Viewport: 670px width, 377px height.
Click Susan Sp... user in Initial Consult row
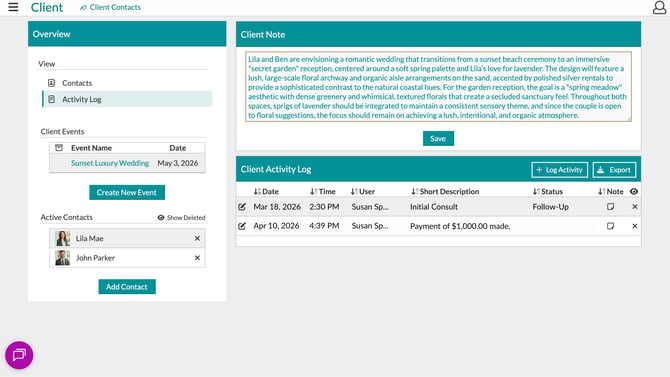[370, 206]
